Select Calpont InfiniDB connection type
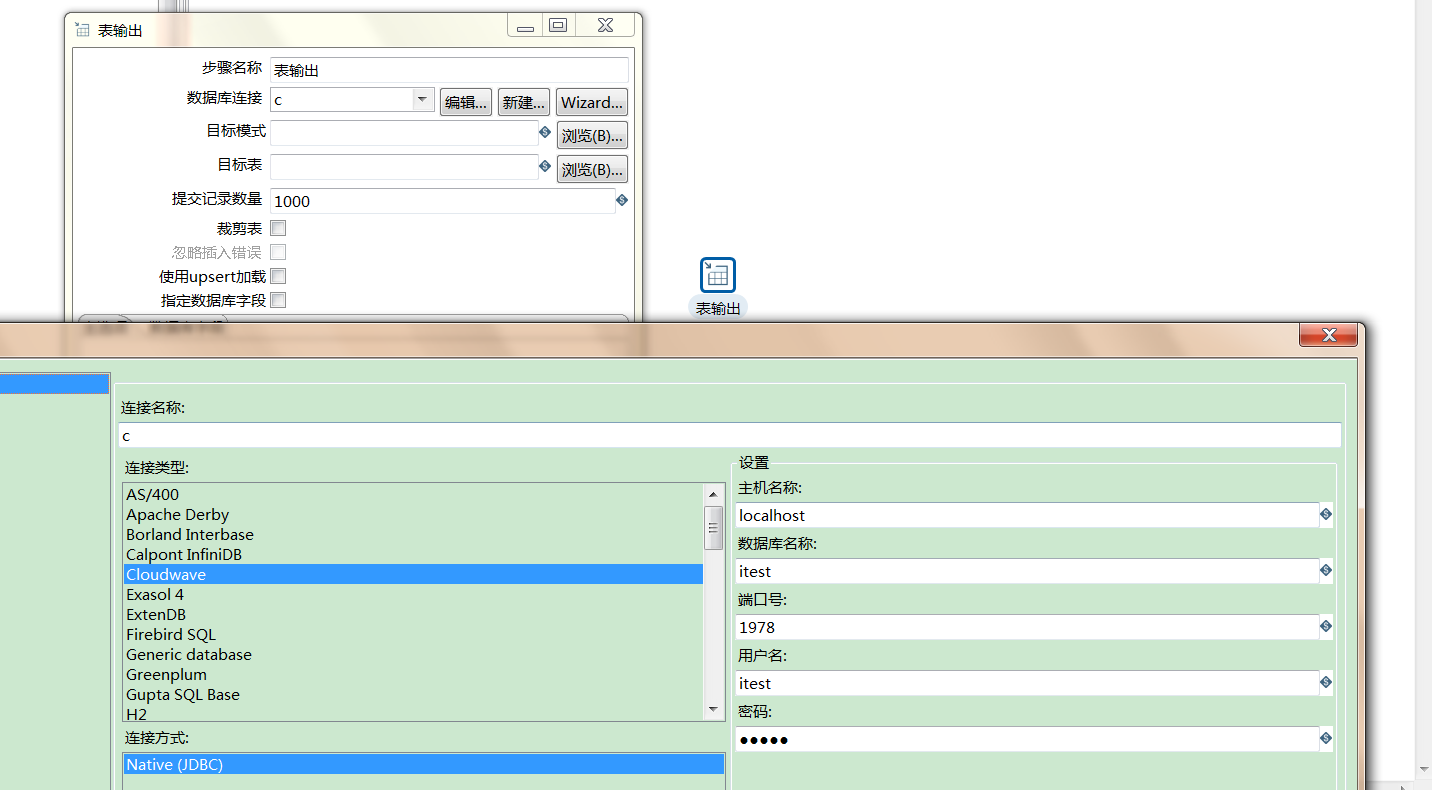Image resolution: width=1432 pixels, height=790 pixels. click(413, 554)
